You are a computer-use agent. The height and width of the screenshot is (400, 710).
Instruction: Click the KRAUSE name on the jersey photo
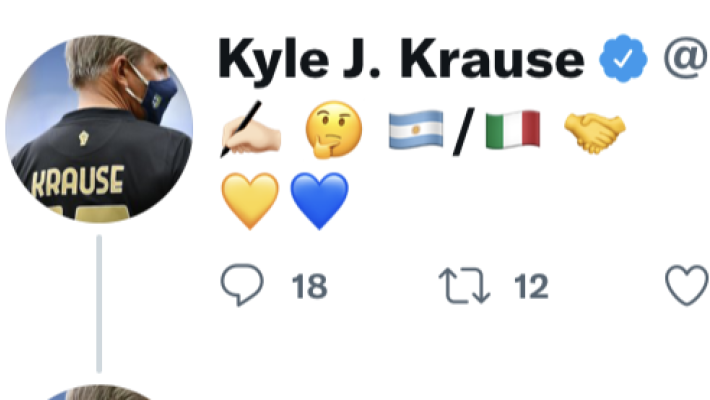click(x=78, y=182)
